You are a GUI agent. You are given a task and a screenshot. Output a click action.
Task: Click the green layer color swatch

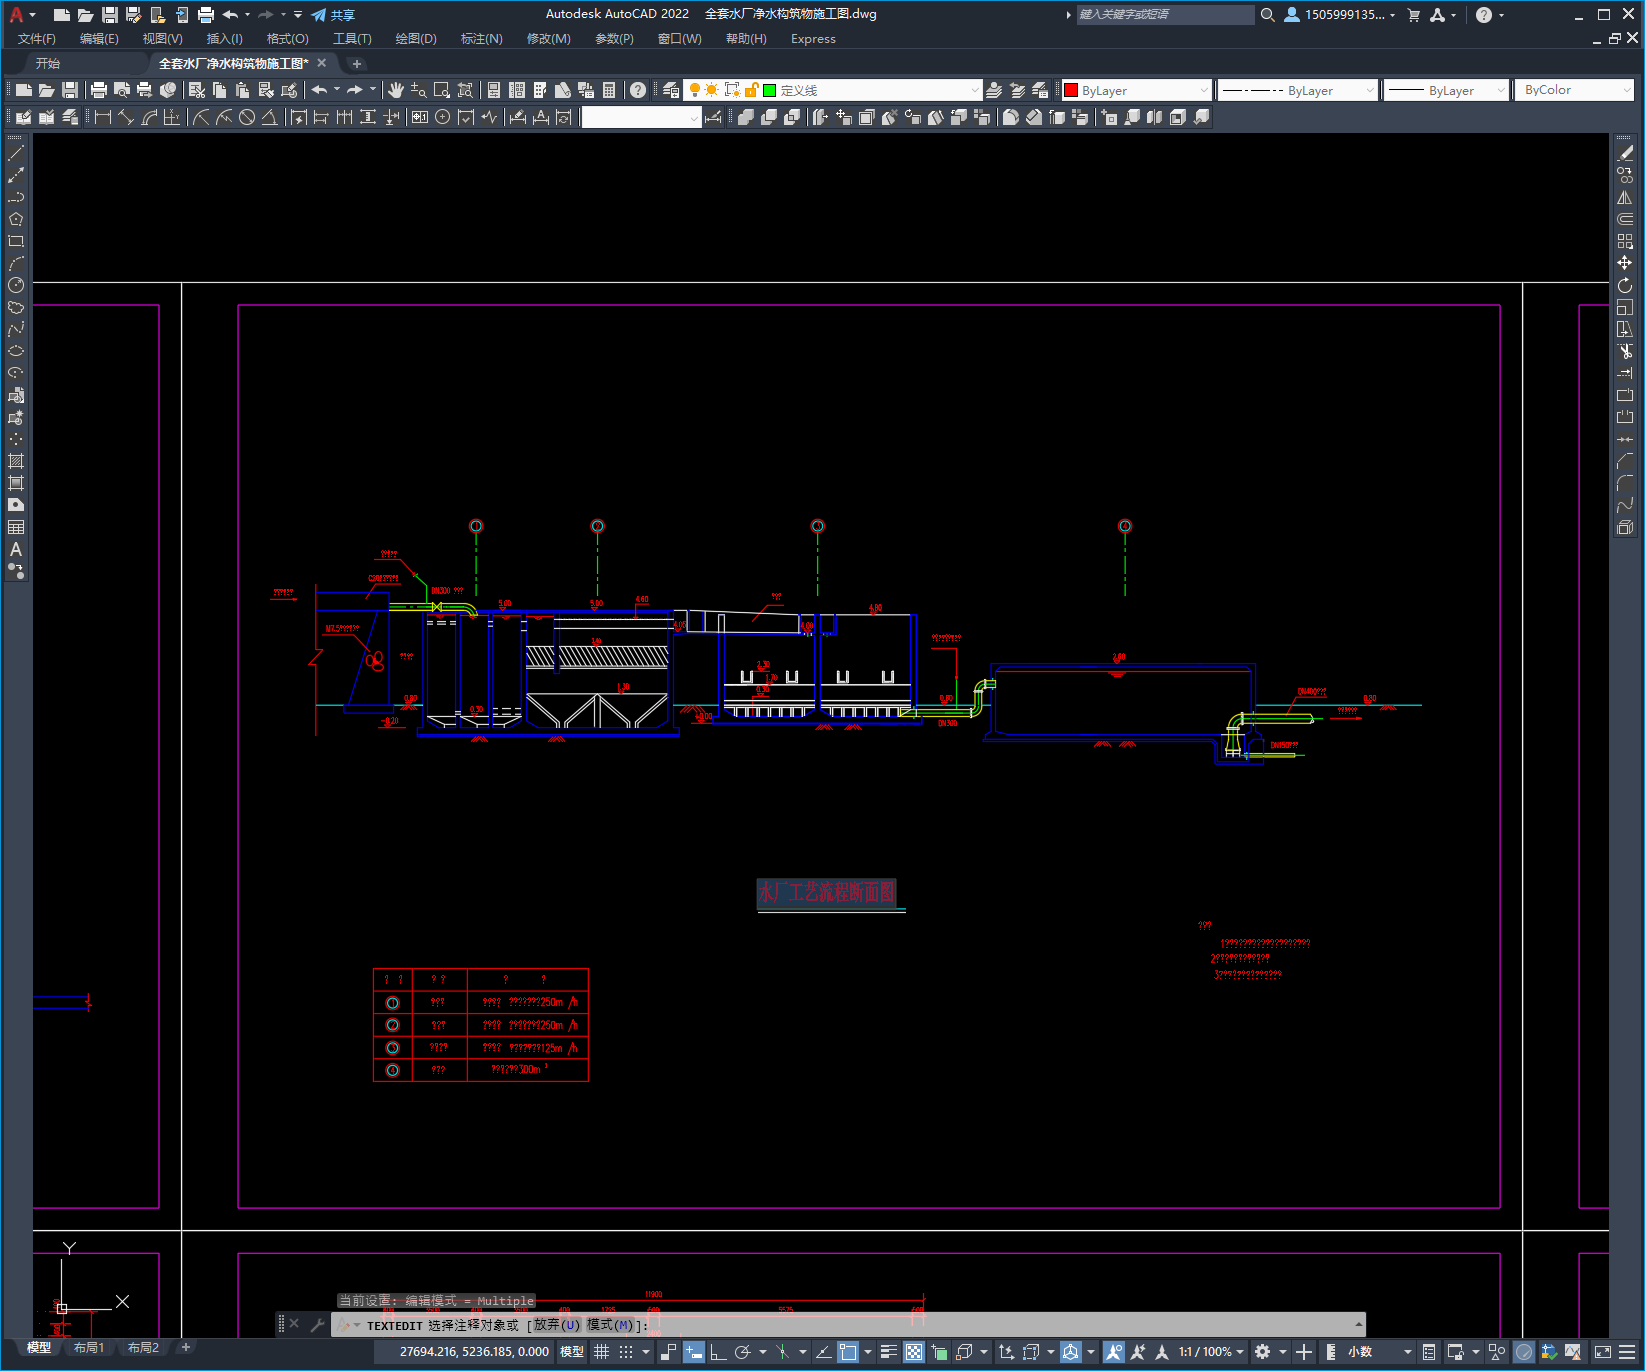click(x=769, y=90)
